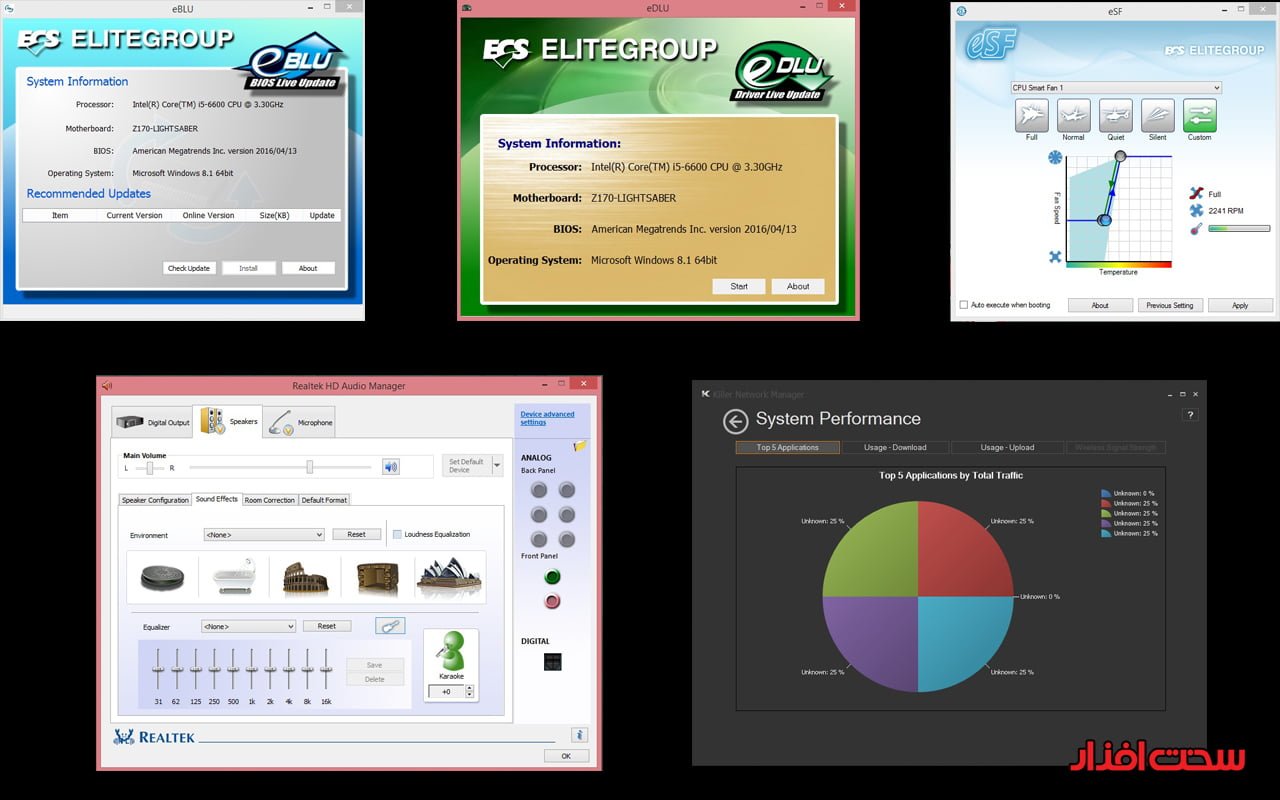This screenshot has width=1280, height=800.
Task: Click the green front panel audio jack
Action: pyautogui.click(x=552, y=577)
